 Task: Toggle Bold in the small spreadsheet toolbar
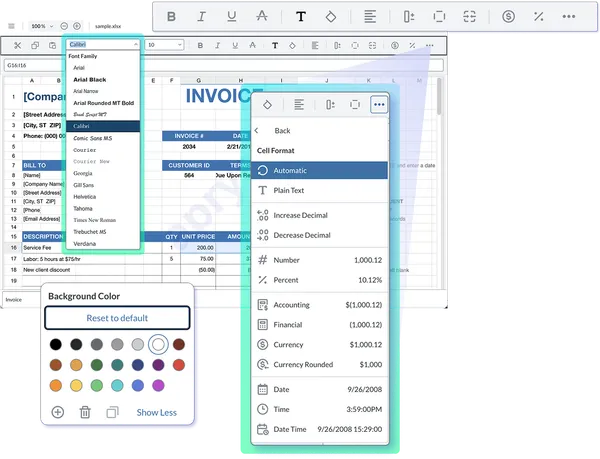tap(200, 46)
